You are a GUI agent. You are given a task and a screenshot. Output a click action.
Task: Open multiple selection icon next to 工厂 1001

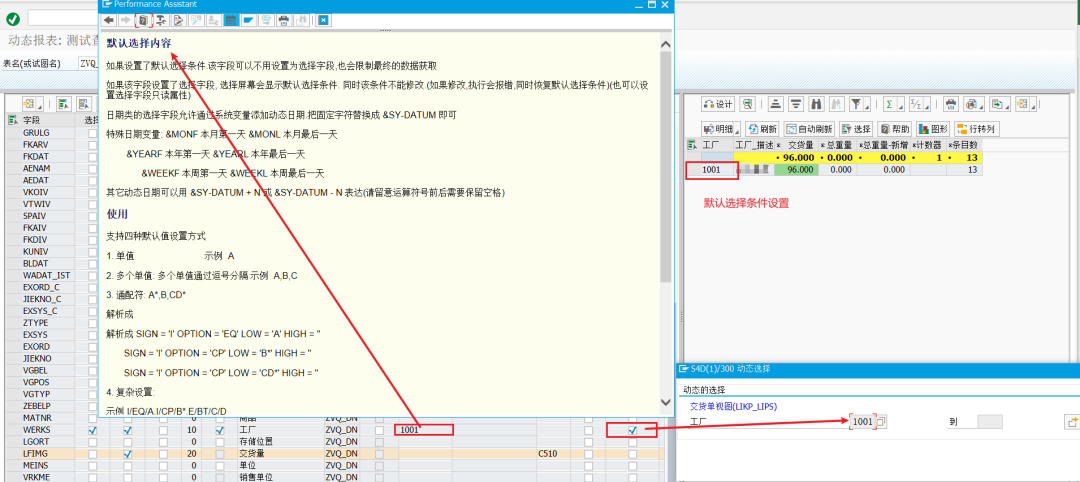click(x=882, y=422)
